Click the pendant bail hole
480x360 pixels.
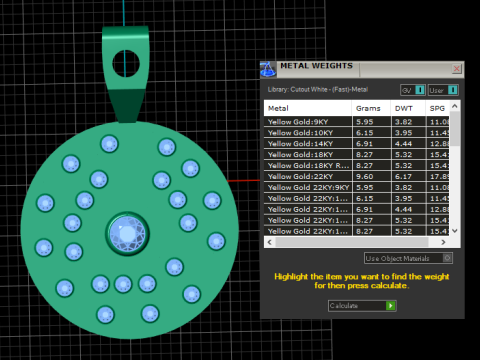(126, 63)
